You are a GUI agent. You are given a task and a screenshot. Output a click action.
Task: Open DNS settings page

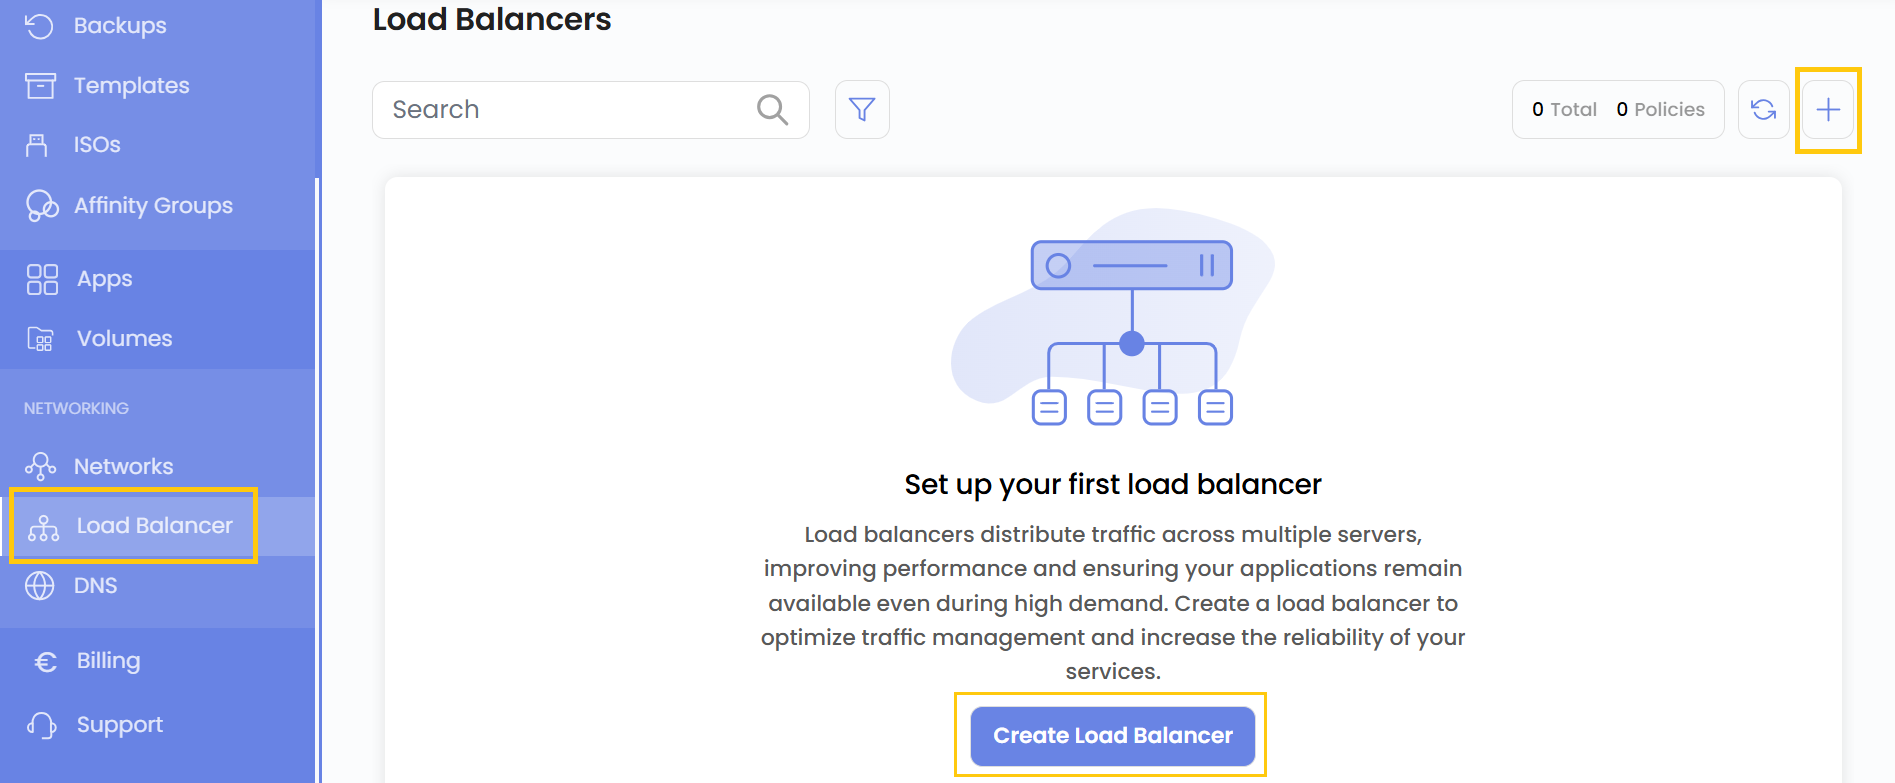[95, 585]
